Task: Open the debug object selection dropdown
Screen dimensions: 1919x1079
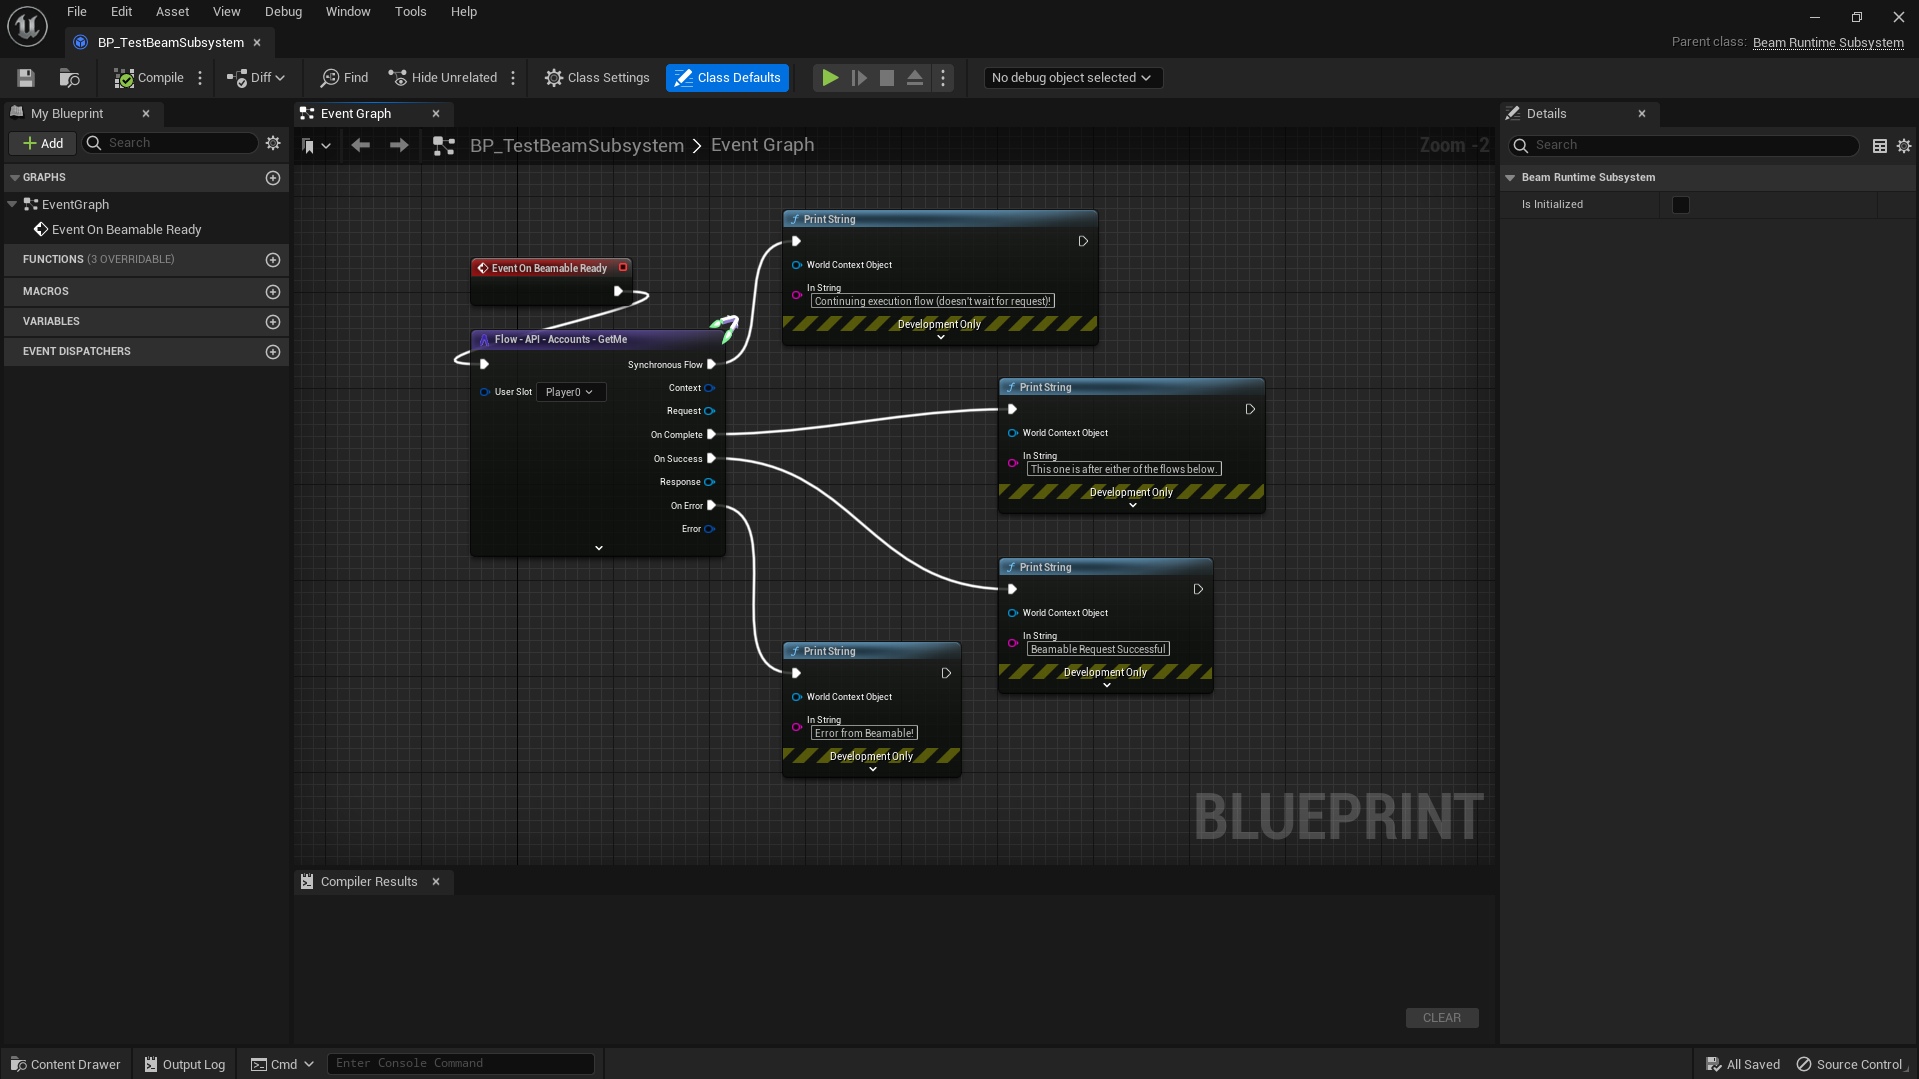Action: point(1071,78)
